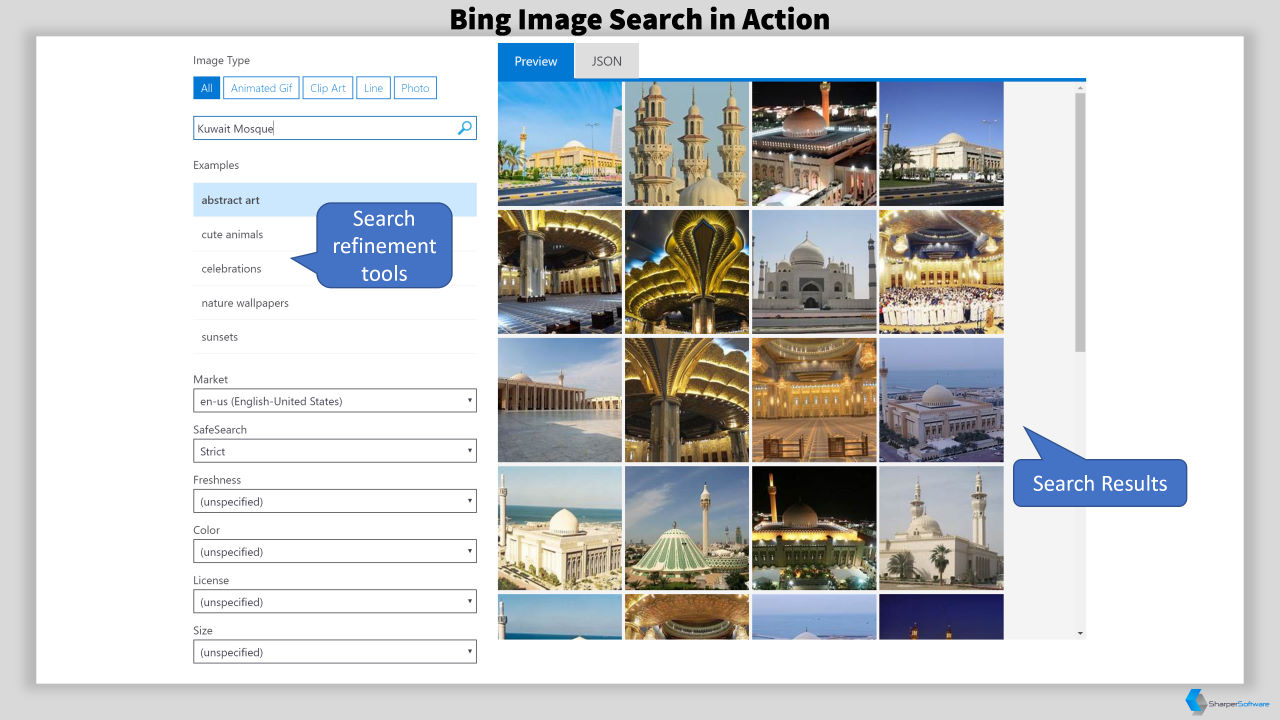Click the scrollbar up arrow
The width and height of the screenshot is (1280, 720).
pos(1080,88)
